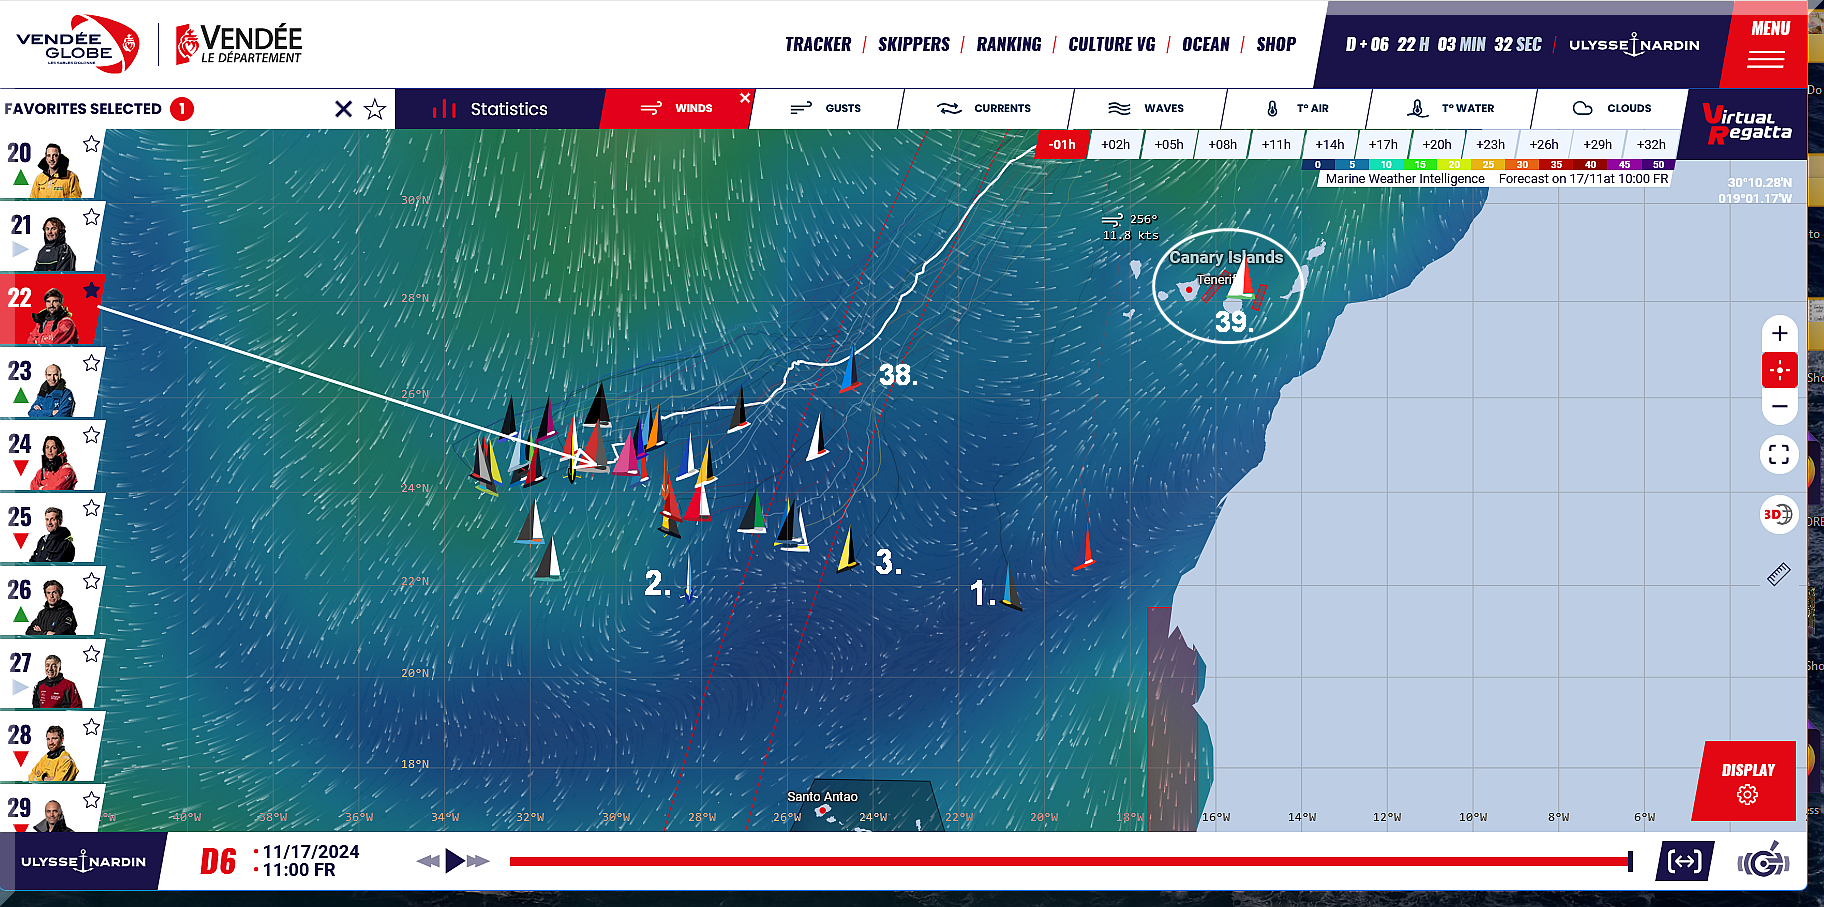Image resolution: width=1824 pixels, height=907 pixels.
Task: Click fast-forward arrows on timeline
Action: (x=478, y=861)
